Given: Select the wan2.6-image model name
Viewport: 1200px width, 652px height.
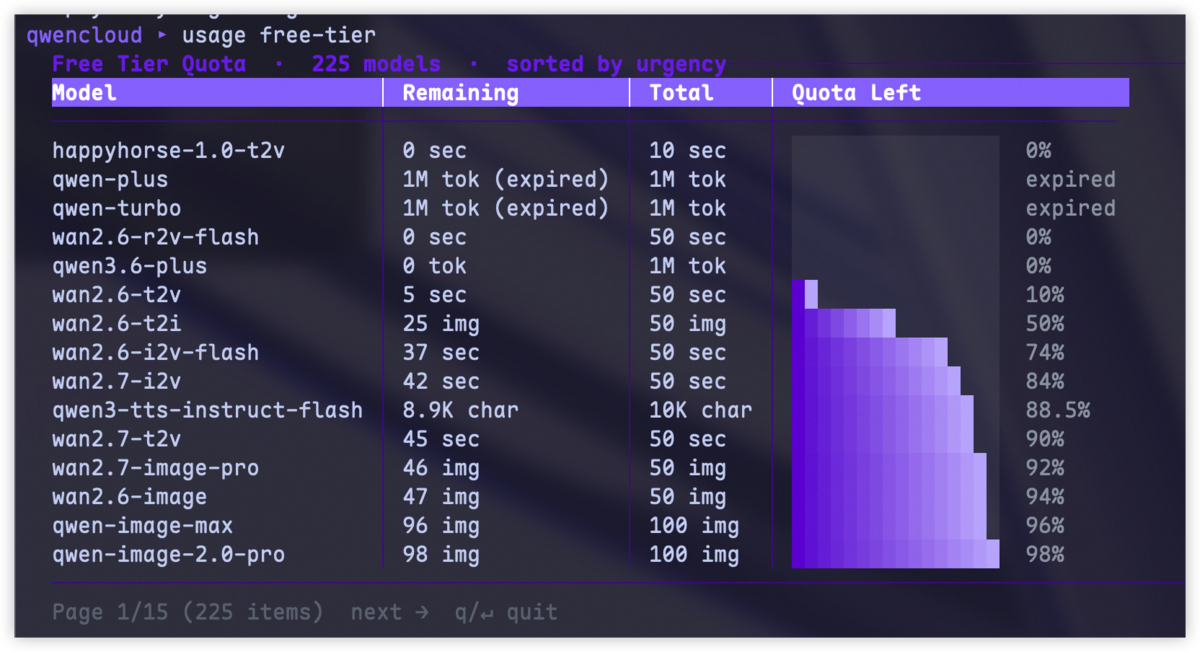Looking at the screenshot, I should pos(130,497).
